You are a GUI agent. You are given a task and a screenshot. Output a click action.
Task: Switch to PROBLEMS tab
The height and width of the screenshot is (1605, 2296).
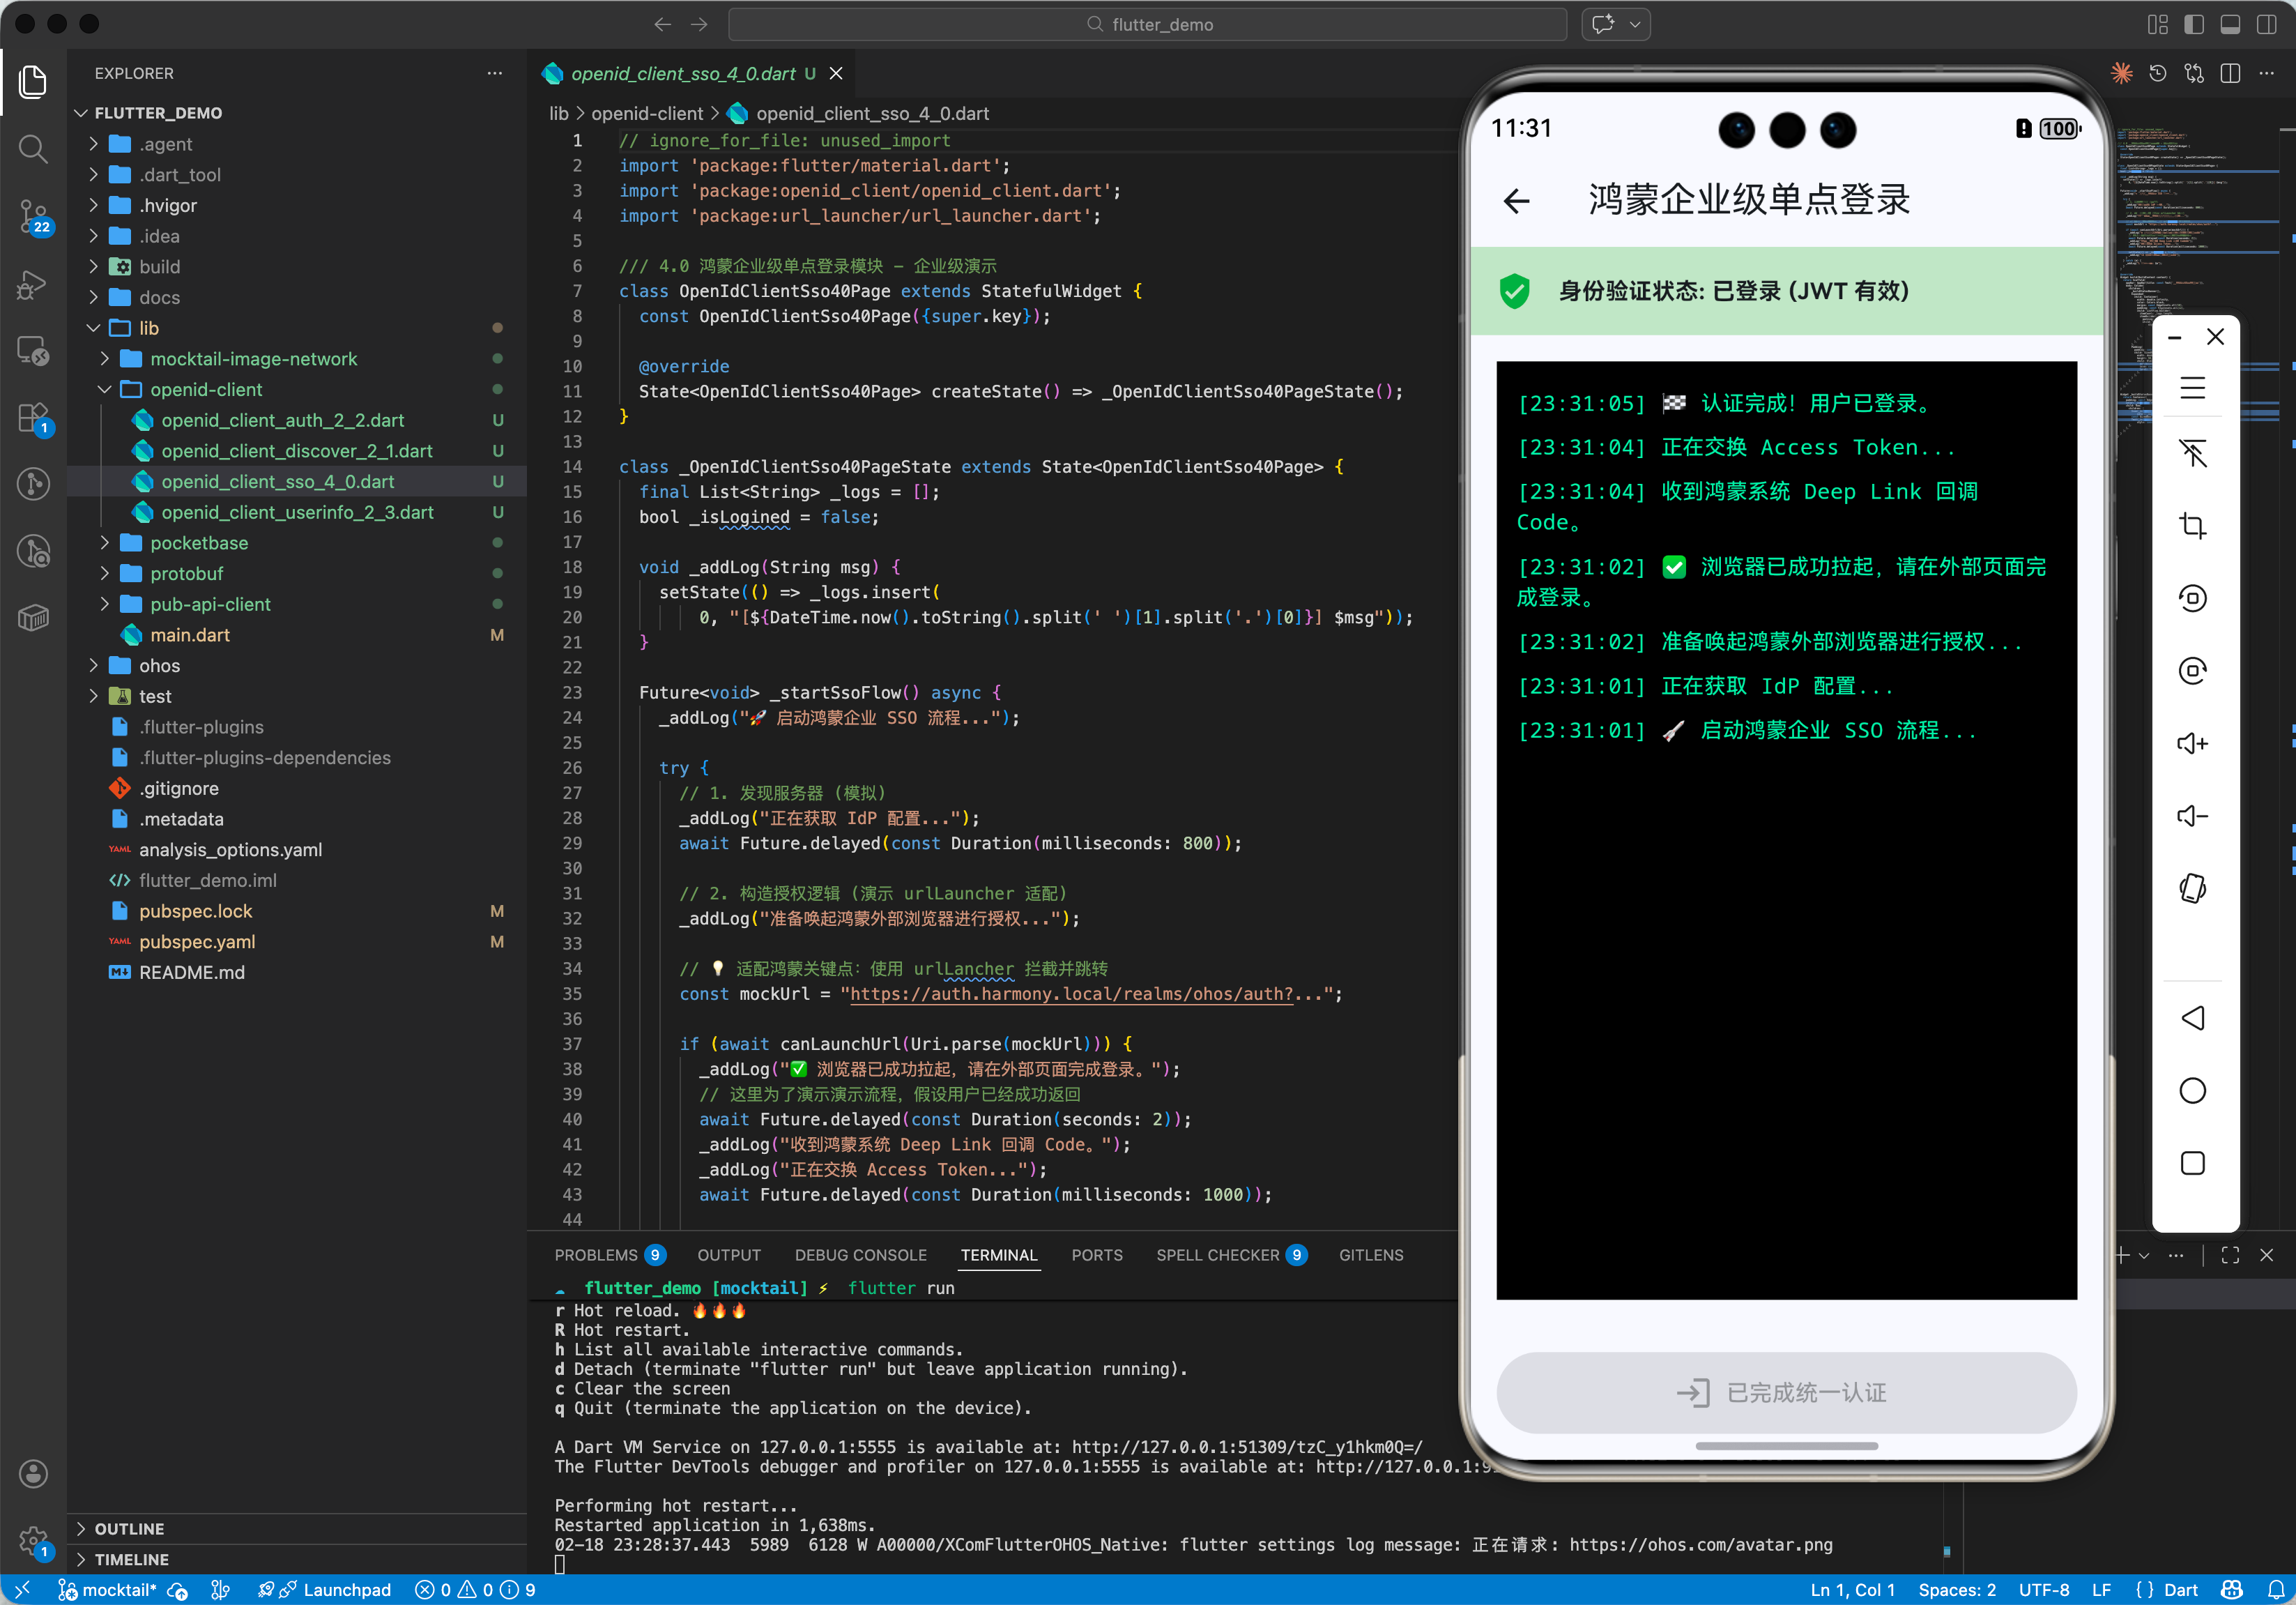point(596,1255)
